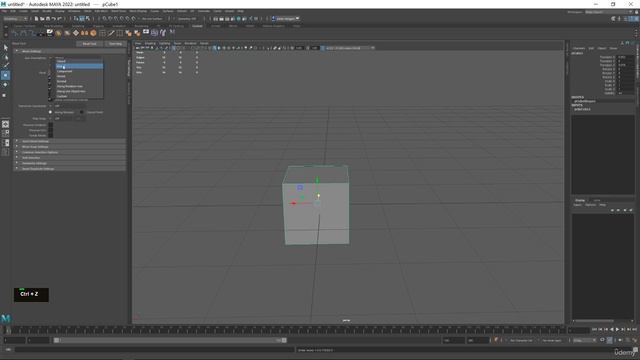The image size is (640, 360).
Task: Click the Reset Tool button
Action: pos(89,44)
